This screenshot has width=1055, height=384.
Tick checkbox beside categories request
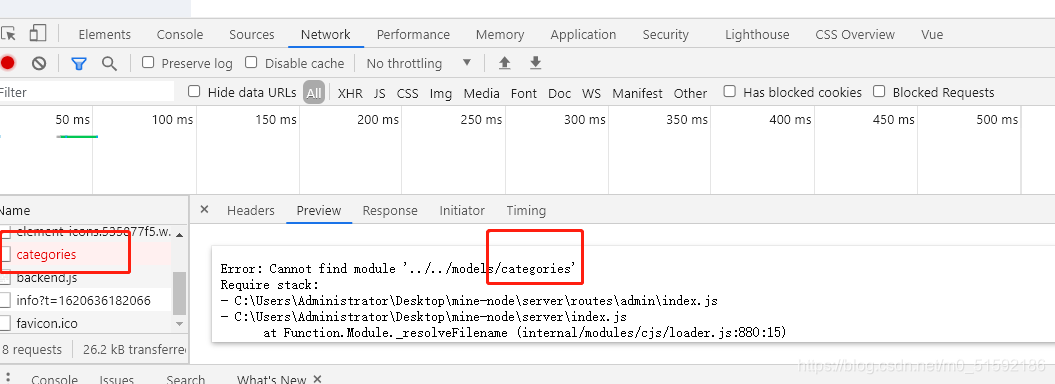point(5,254)
